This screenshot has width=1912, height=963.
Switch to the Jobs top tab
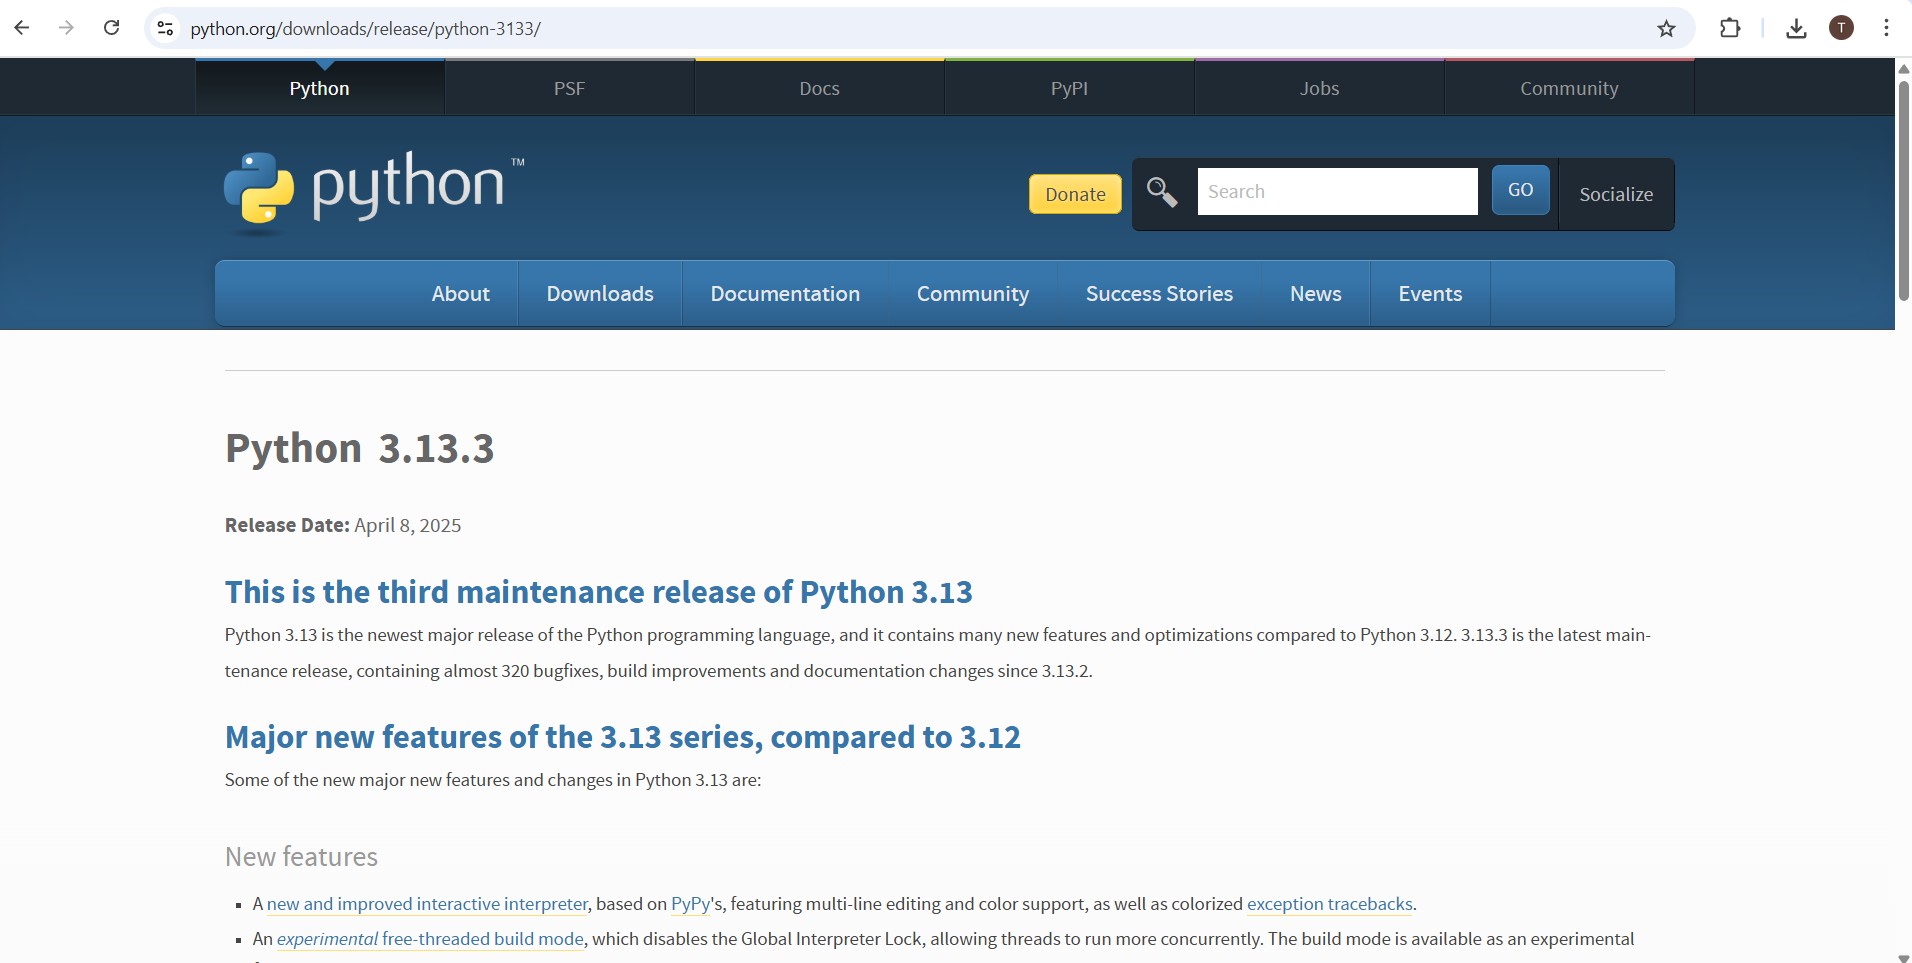(x=1320, y=88)
